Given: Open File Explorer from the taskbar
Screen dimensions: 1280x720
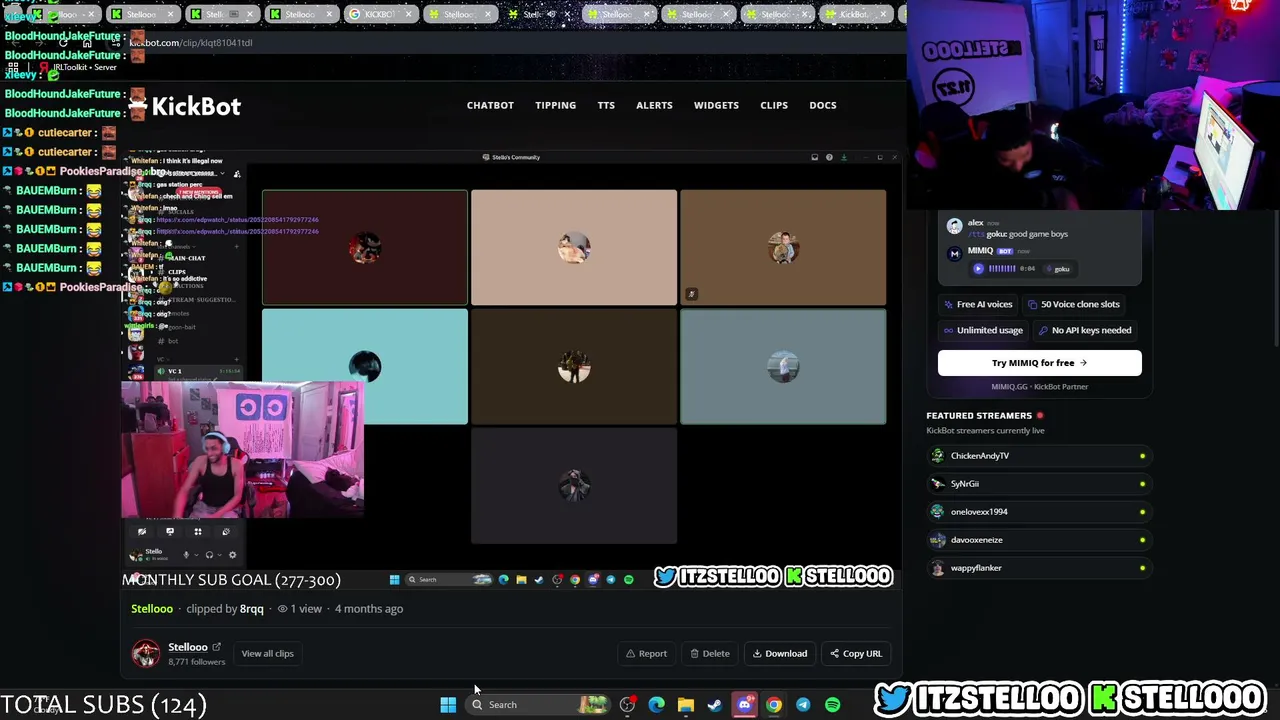Looking at the screenshot, I should pos(686,705).
